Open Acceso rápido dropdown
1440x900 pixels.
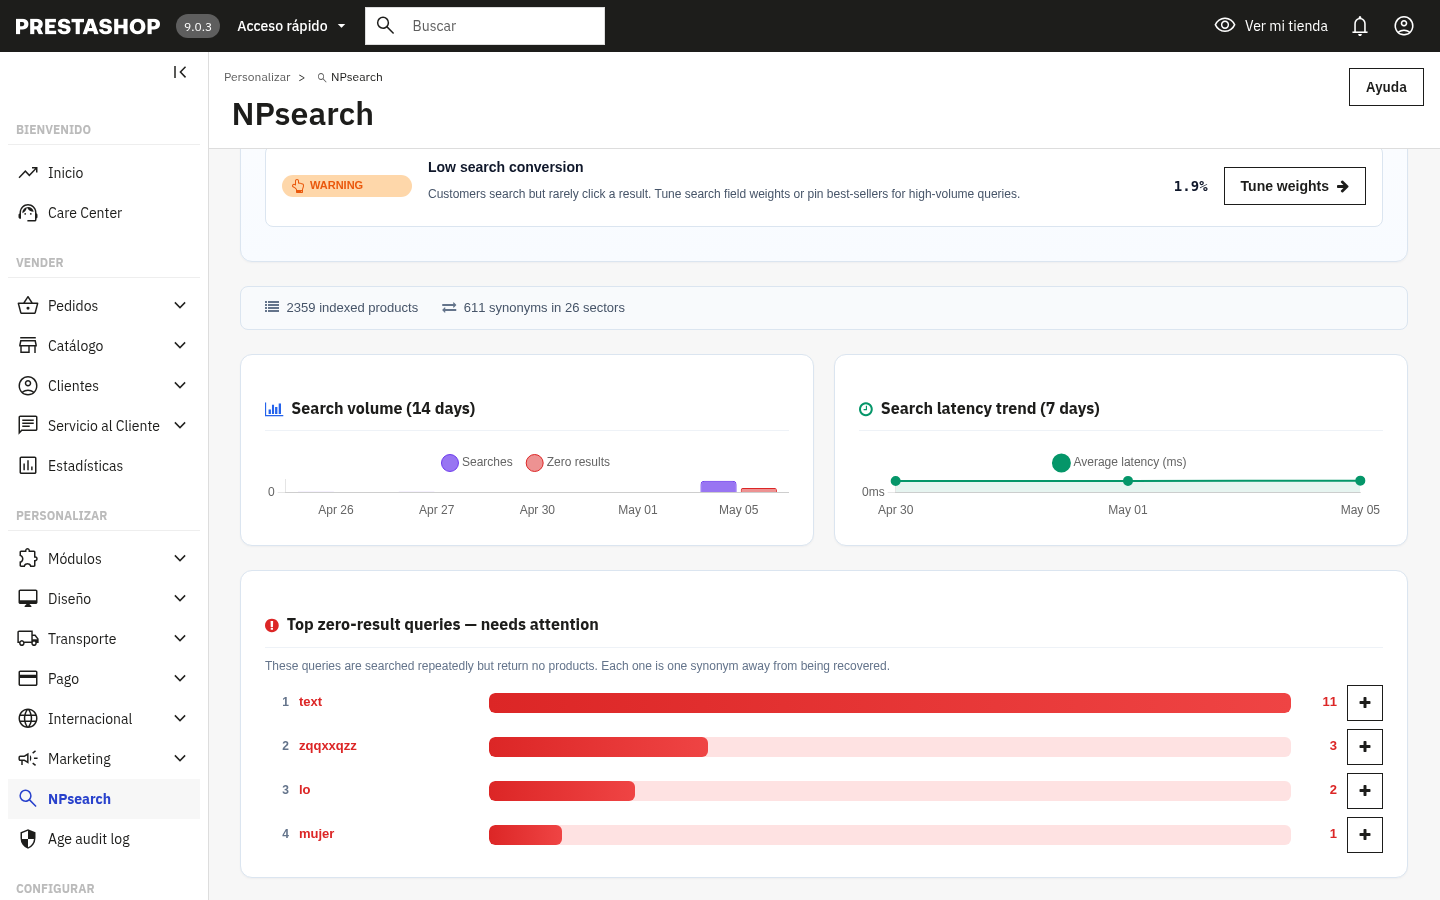click(x=291, y=26)
